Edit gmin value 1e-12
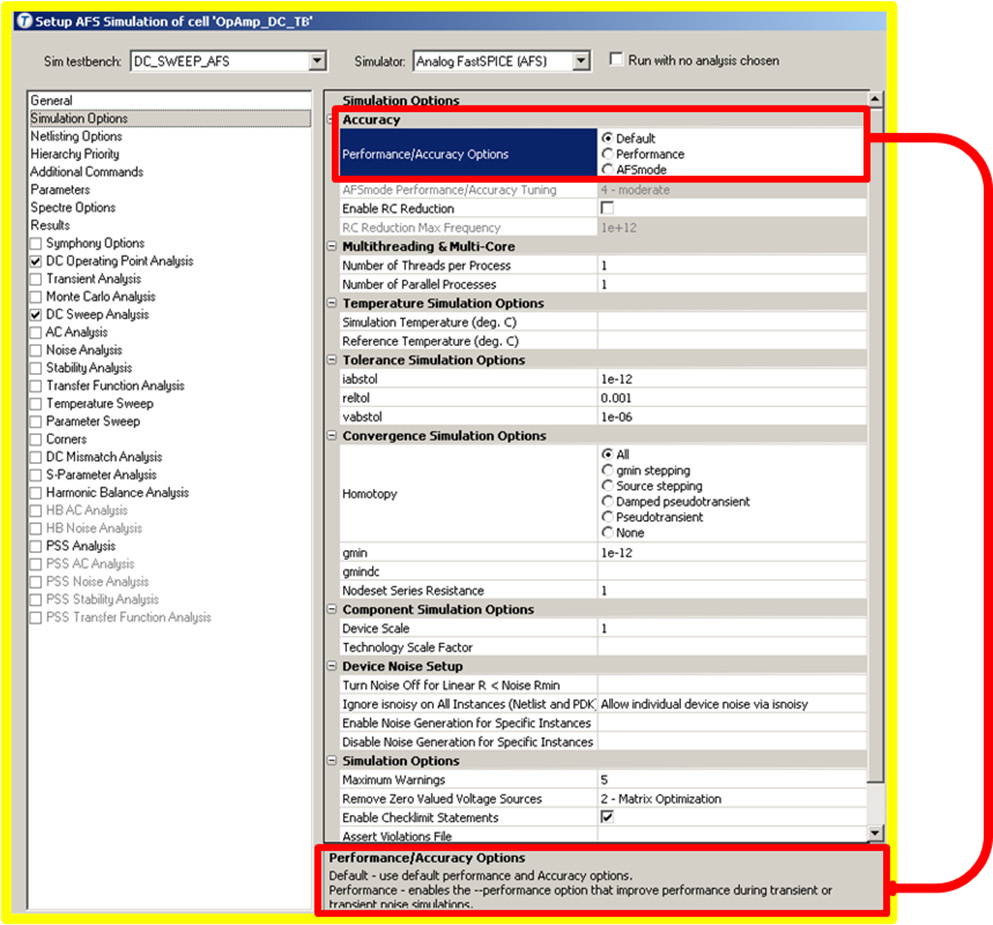 point(731,553)
